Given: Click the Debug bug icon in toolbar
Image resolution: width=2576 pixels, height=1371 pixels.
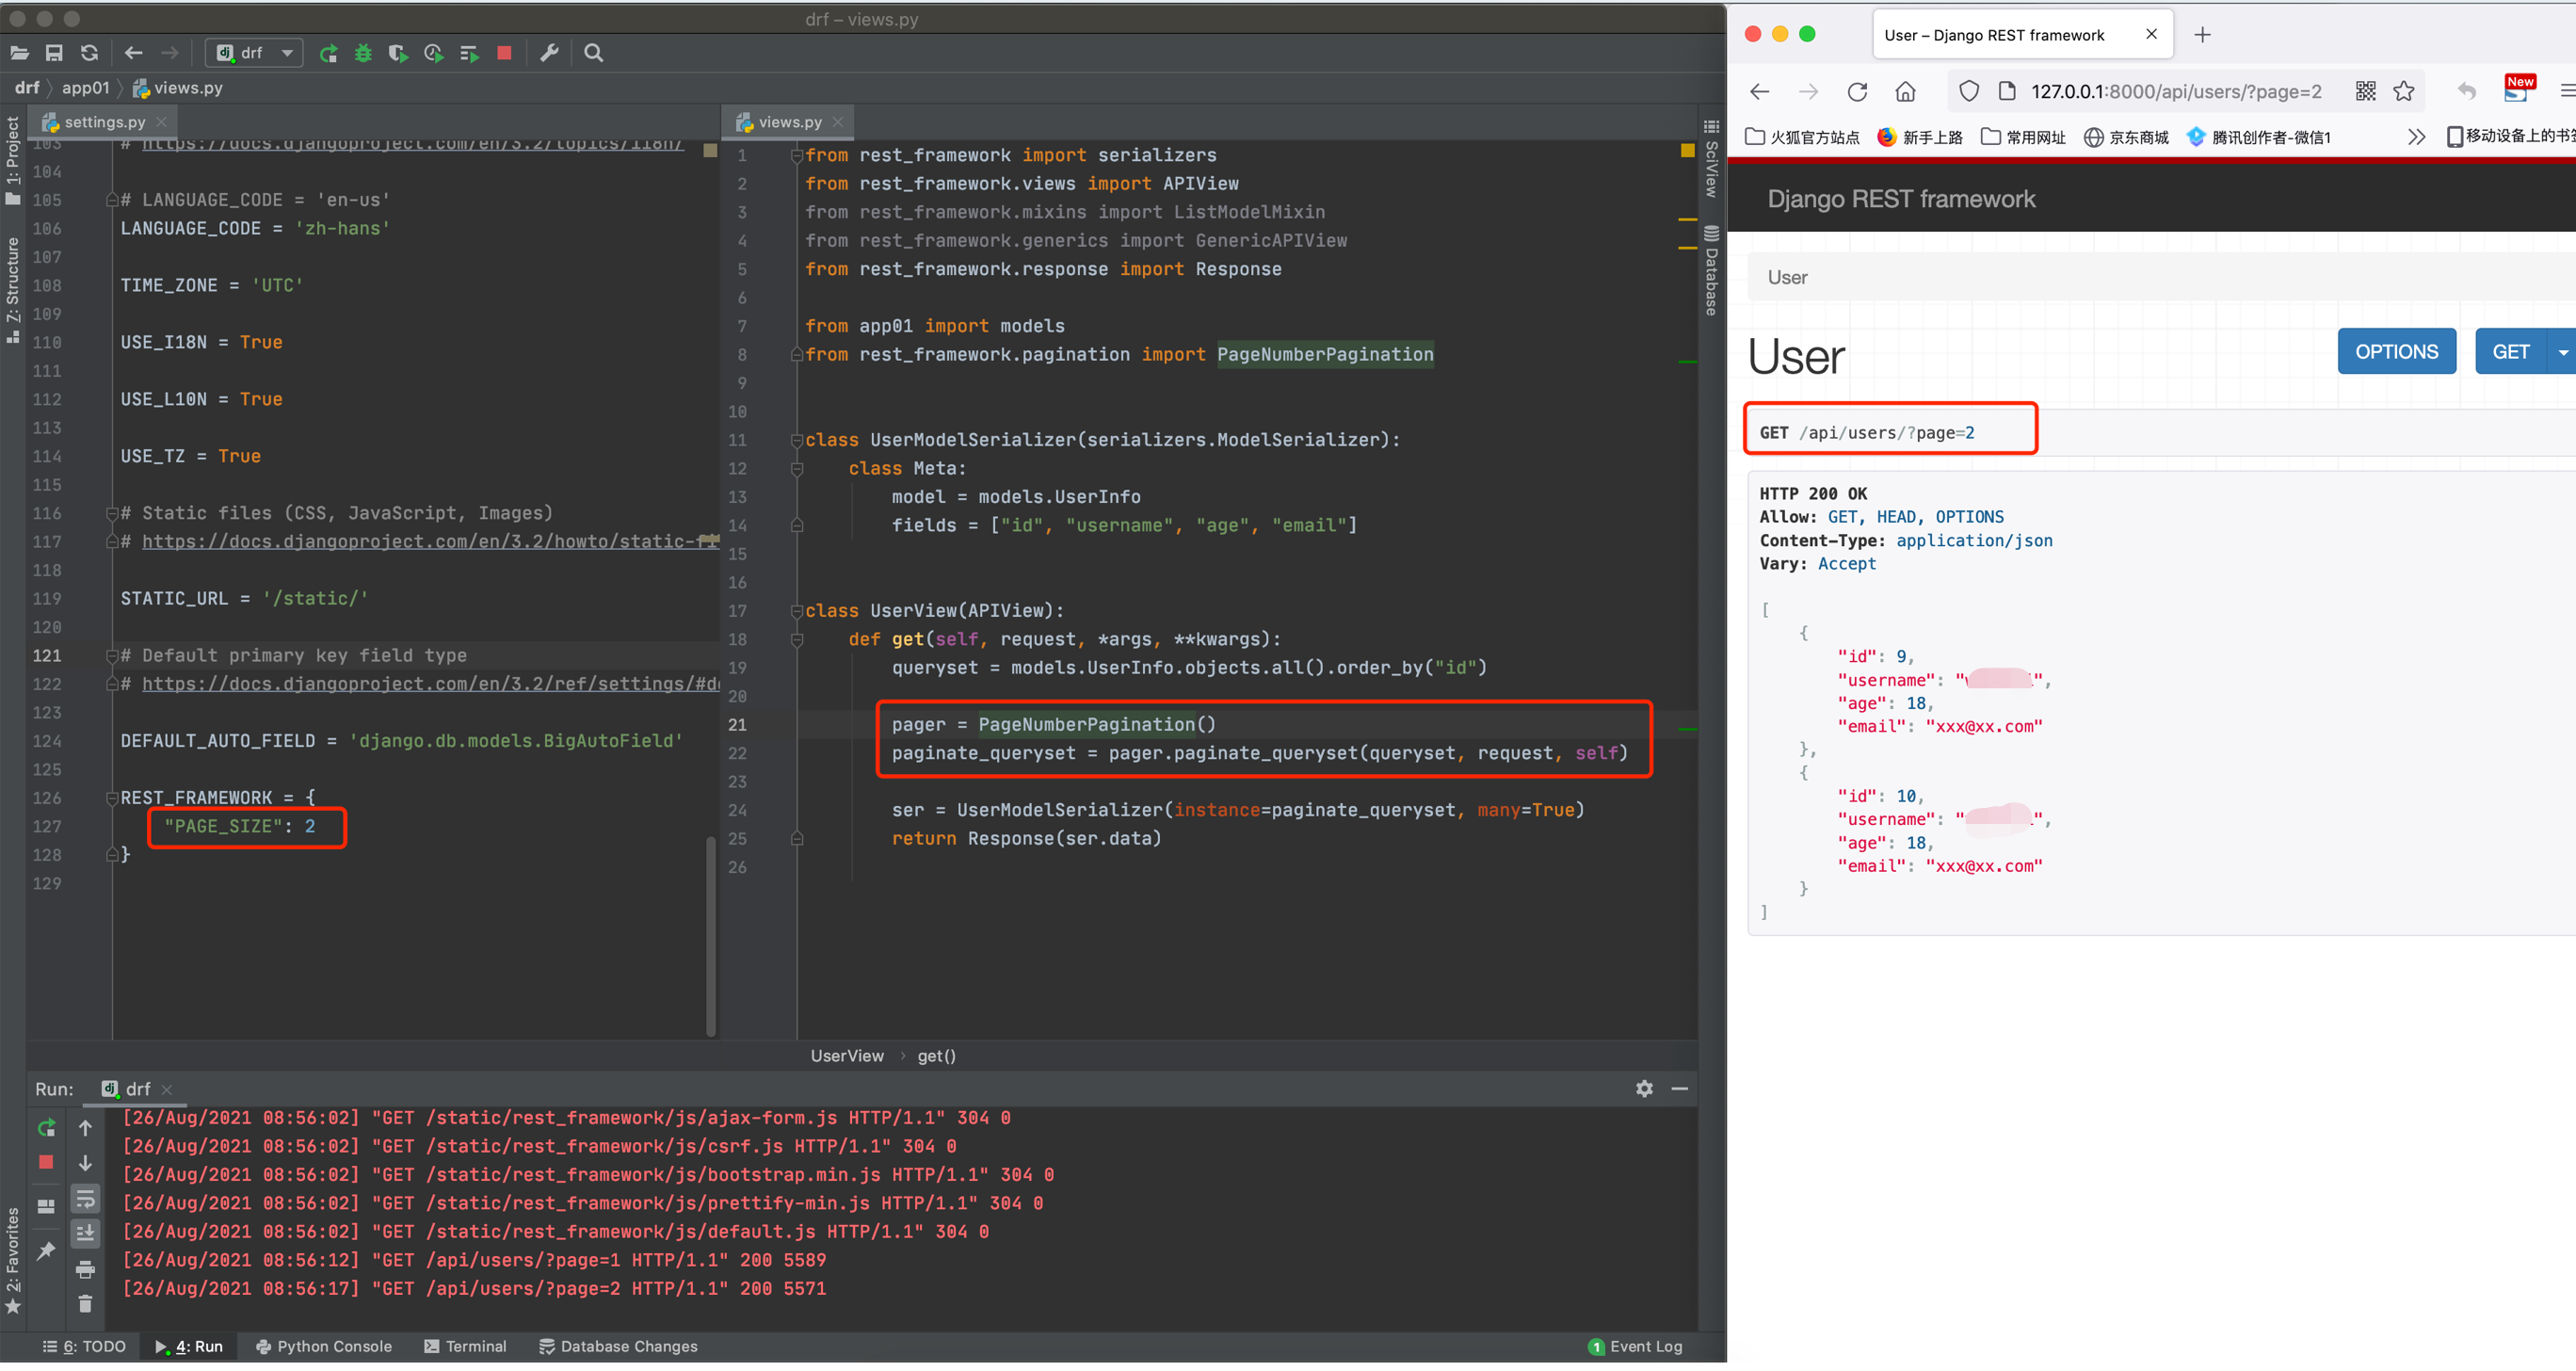Looking at the screenshot, I should [363, 53].
